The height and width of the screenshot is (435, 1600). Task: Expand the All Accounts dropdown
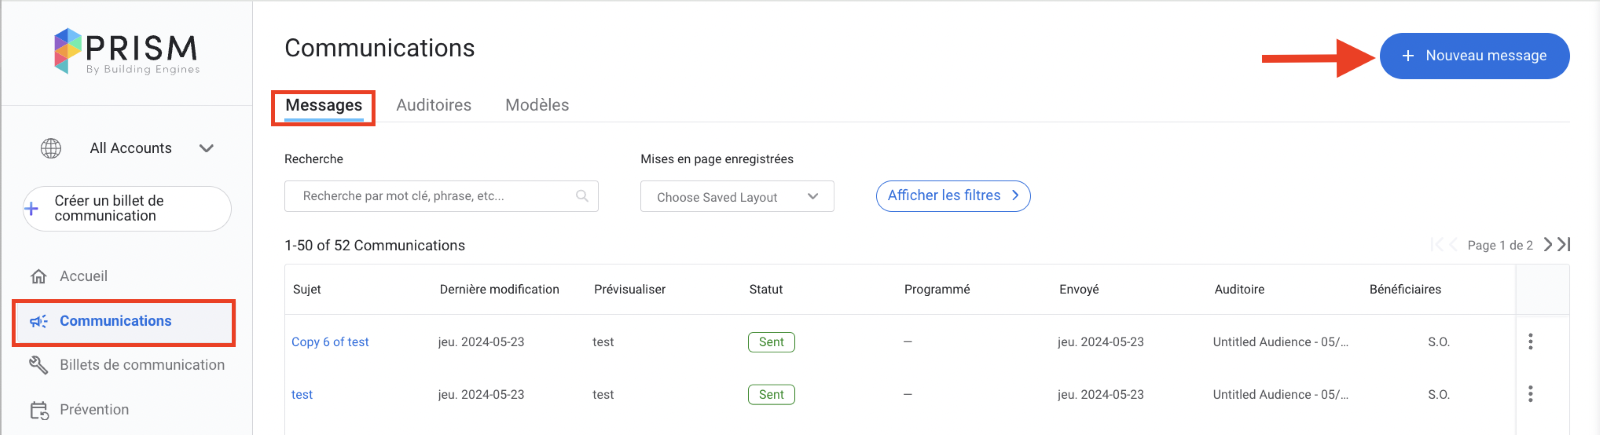(x=206, y=148)
